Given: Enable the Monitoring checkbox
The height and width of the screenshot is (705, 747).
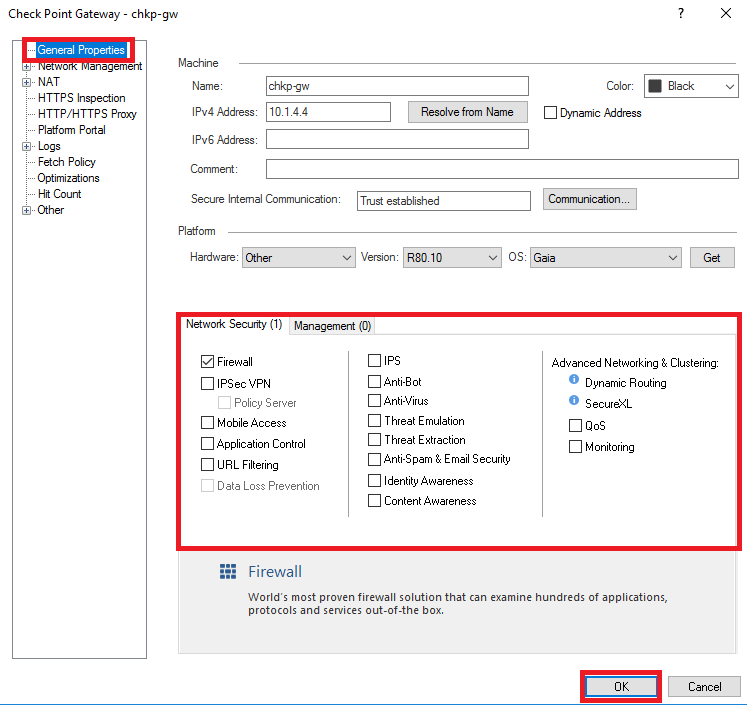Looking at the screenshot, I should point(575,447).
